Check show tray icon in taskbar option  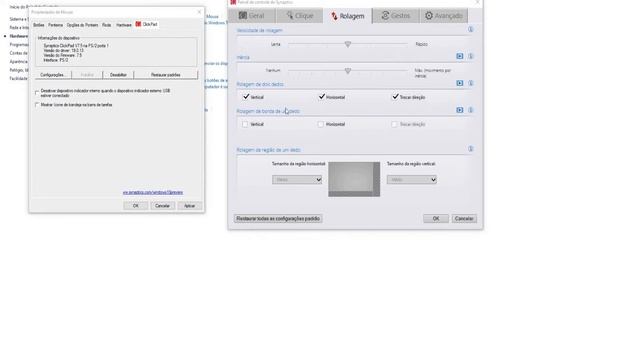pyautogui.click(x=37, y=105)
